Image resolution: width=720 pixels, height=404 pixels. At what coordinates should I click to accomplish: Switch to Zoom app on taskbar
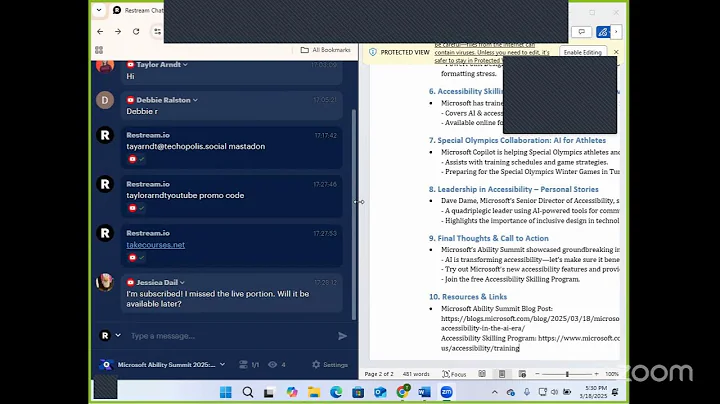point(446,392)
